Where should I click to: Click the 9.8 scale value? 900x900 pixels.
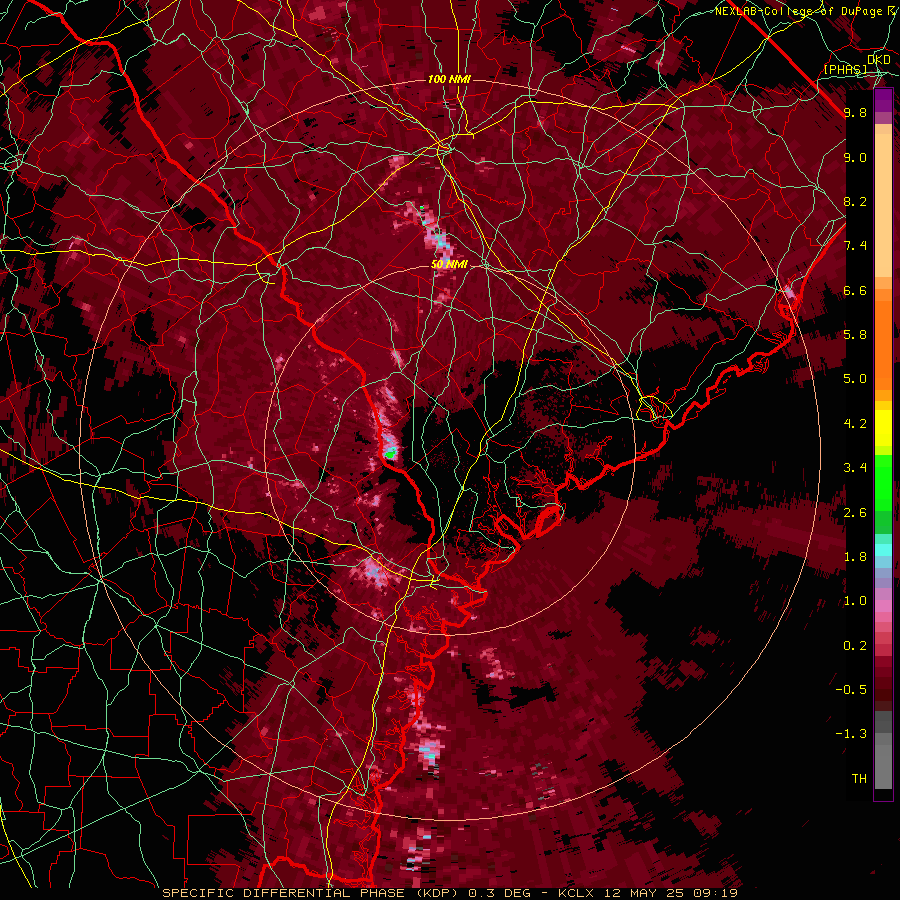tap(855, 112)
